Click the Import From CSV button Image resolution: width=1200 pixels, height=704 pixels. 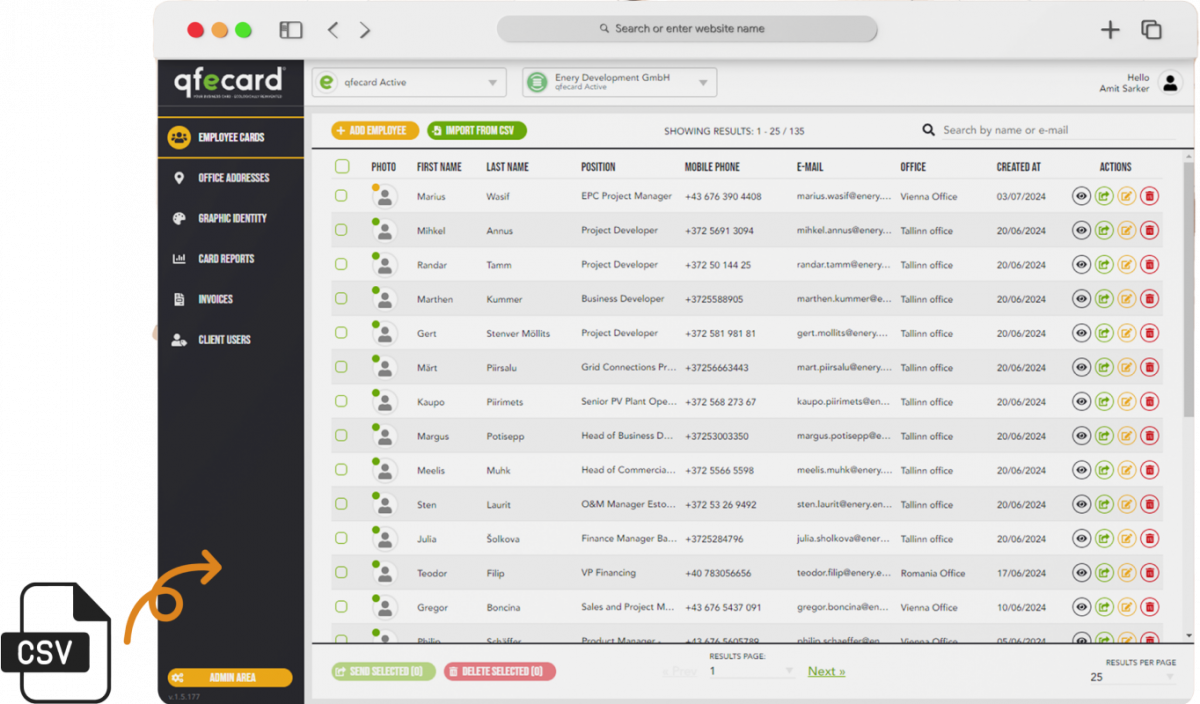[477, 130]
